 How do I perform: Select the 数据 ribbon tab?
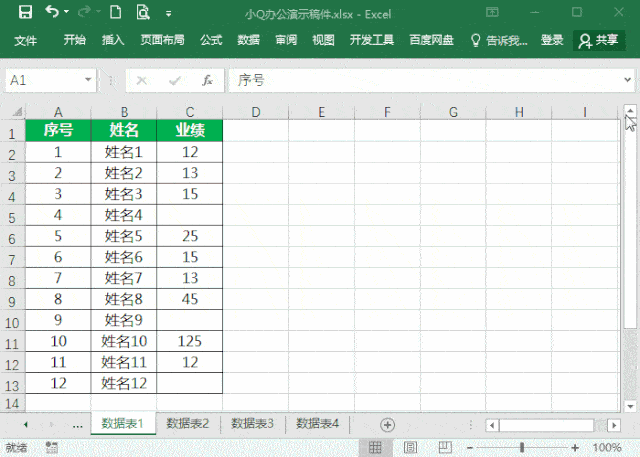pyautogui.click(x=249, y=40)
